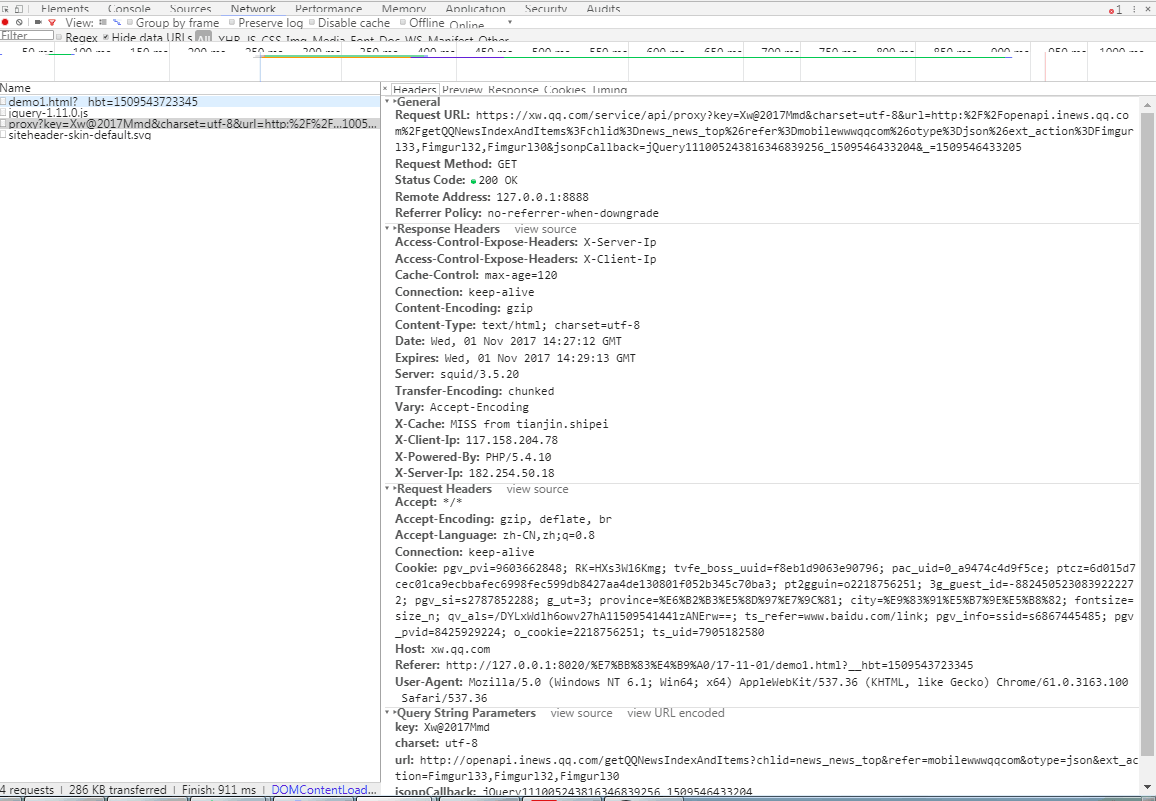Filter requests by Manifest type
The image size is (1156, 801).
tap(450, 38)
